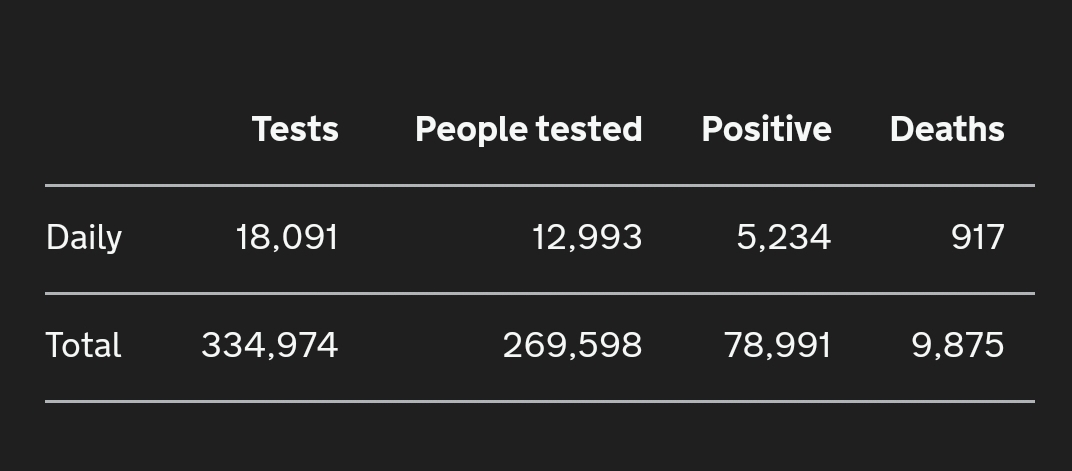The width and height of the screenshot is (1072, 471).
Task: Select the Total row label
Action: [x=83, y=345]
